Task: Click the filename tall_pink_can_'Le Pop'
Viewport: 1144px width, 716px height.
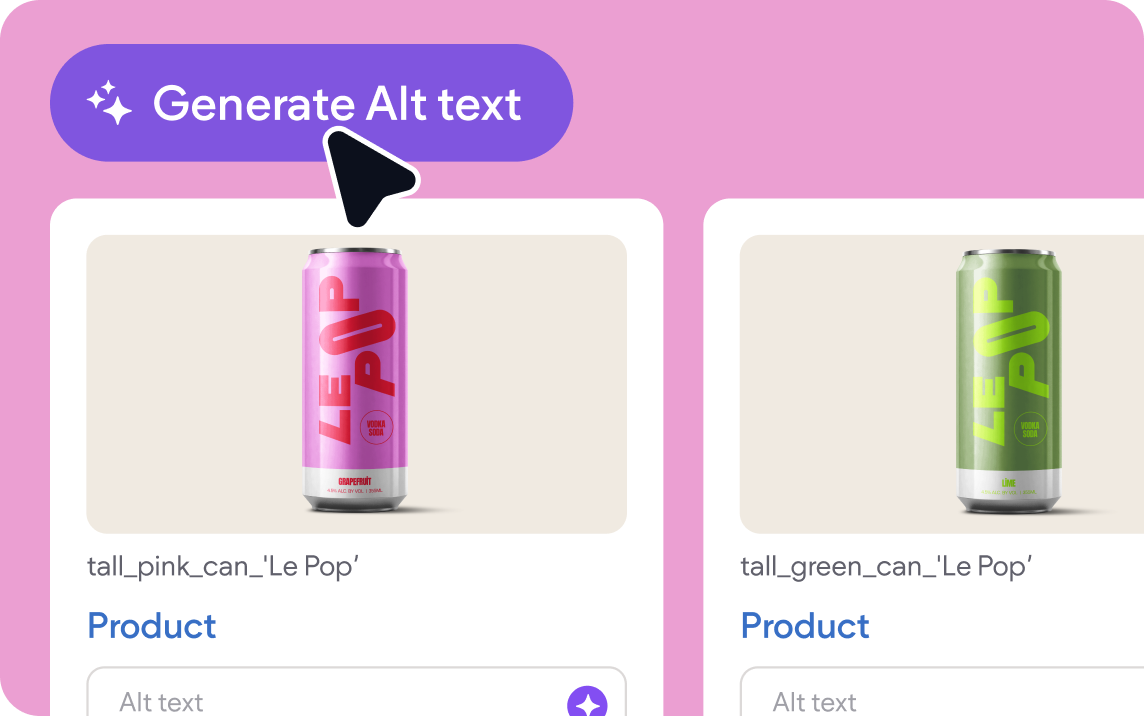Action: (x=223, y=567)
